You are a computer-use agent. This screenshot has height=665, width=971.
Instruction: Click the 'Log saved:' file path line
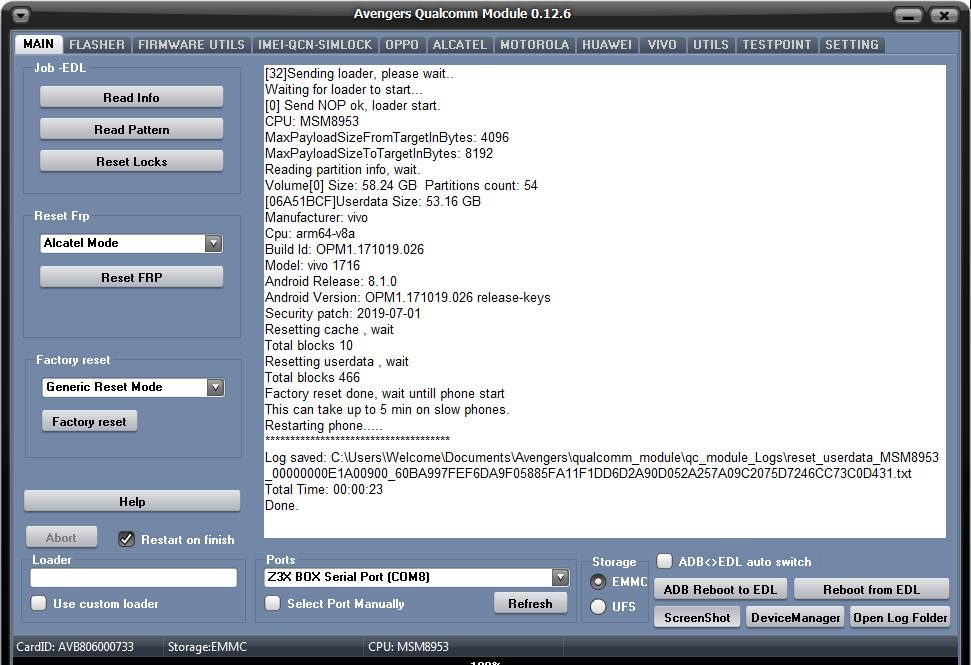602,466
